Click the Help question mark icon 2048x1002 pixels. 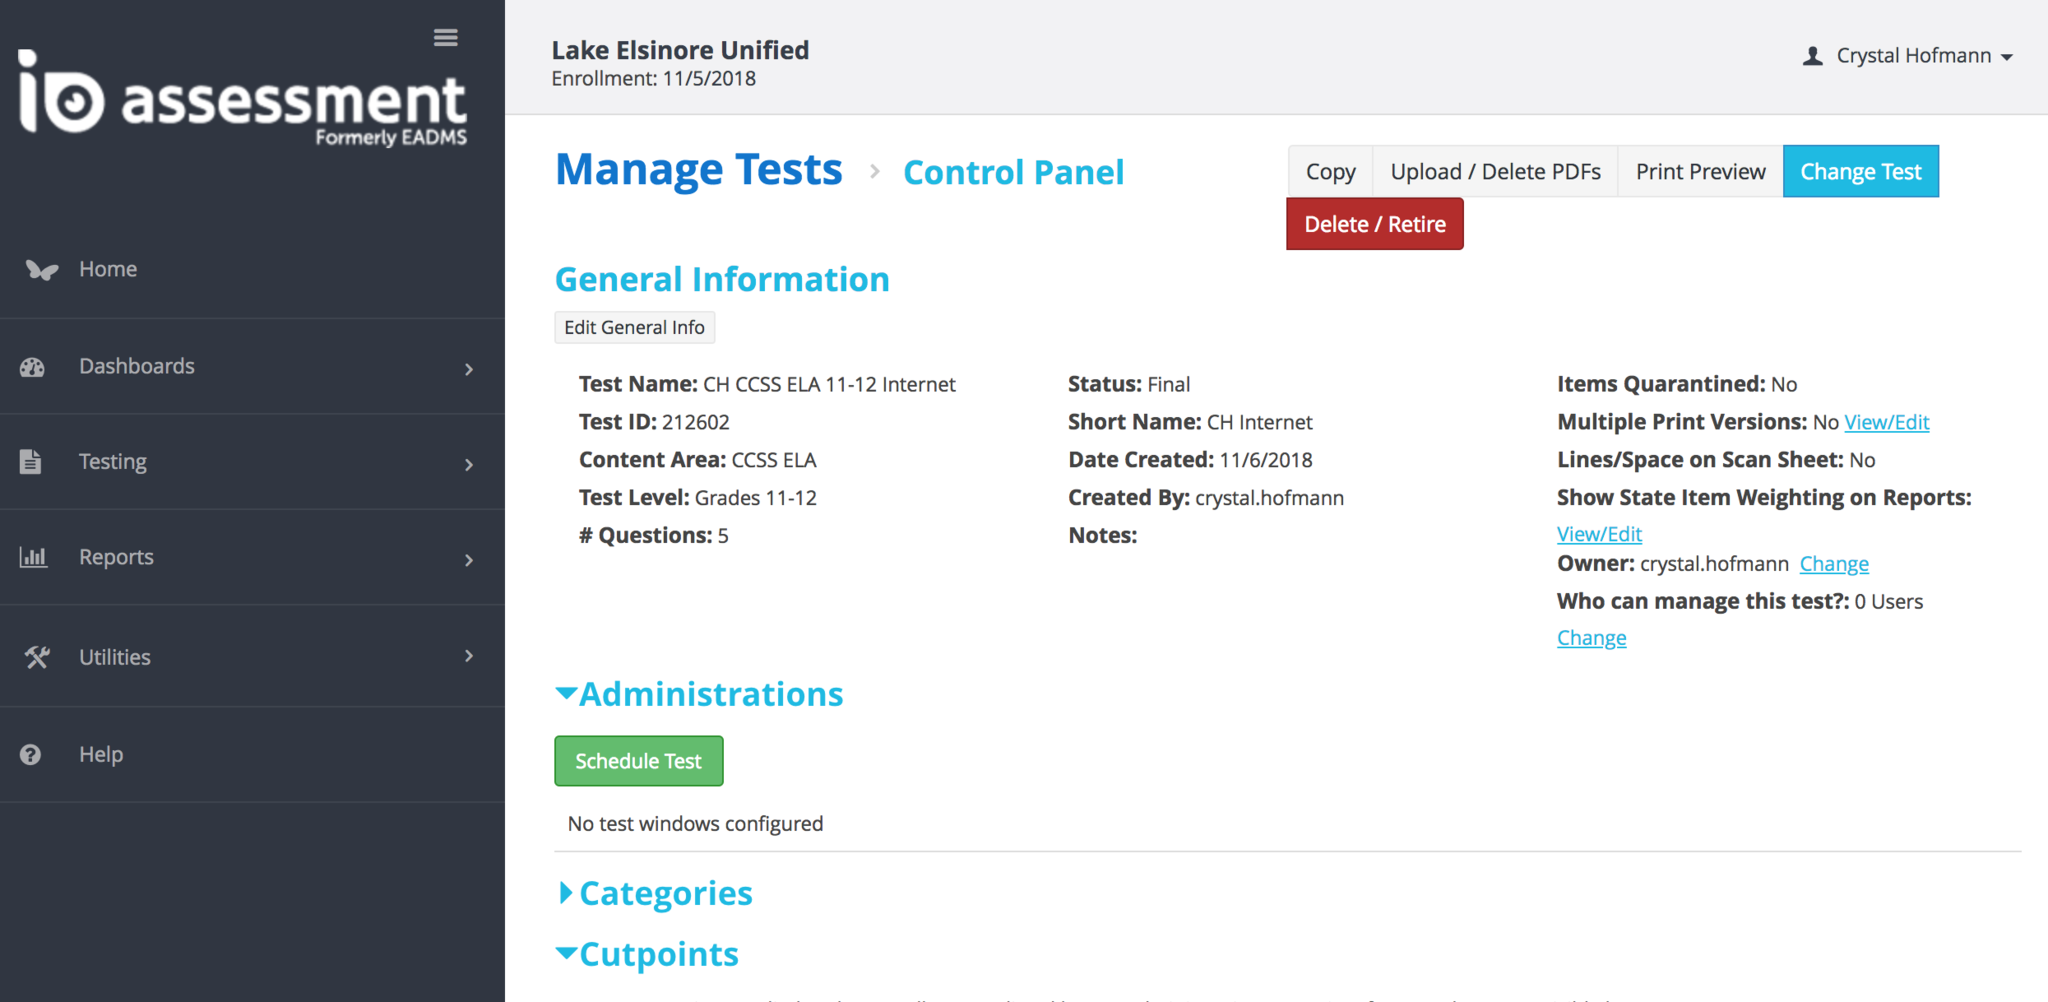coord(31,755)
